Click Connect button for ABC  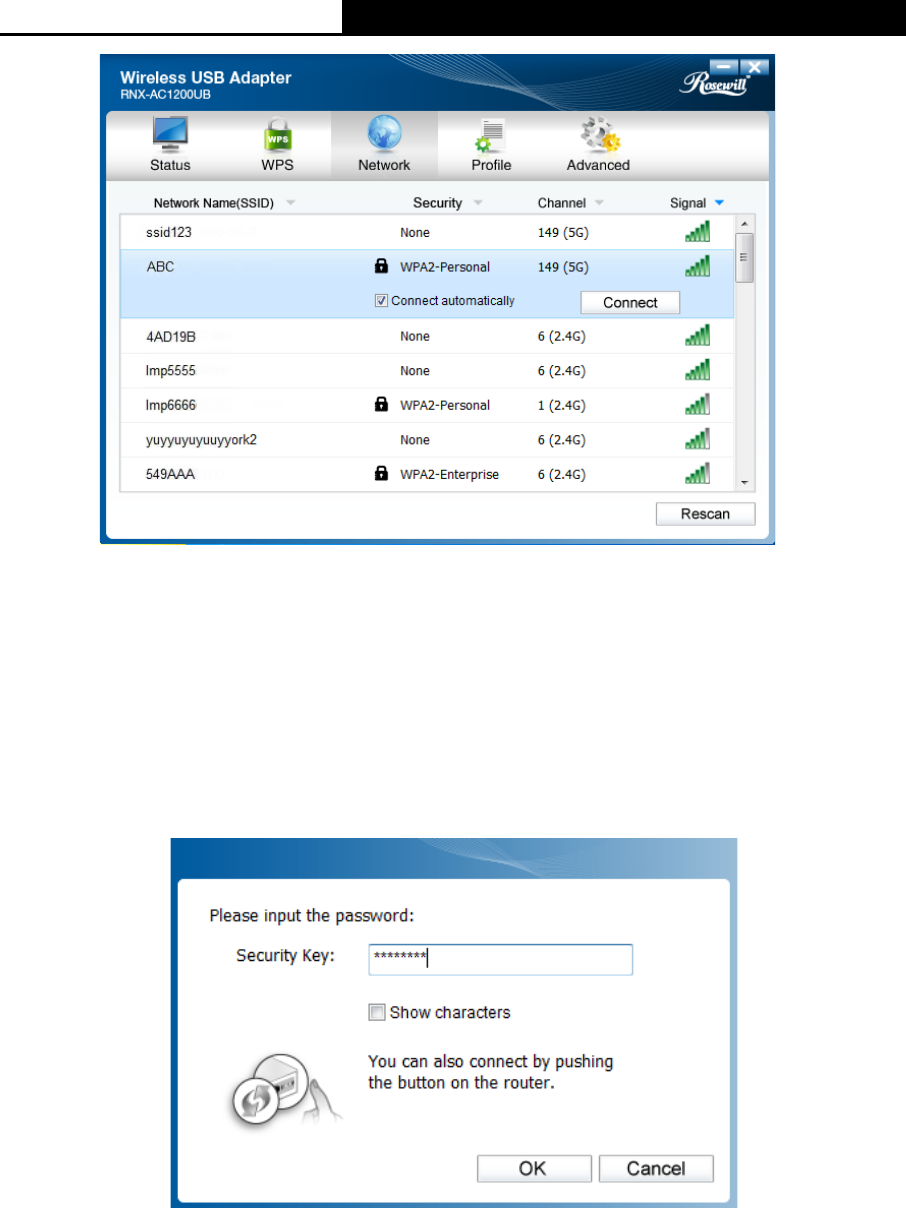(630, 302)
